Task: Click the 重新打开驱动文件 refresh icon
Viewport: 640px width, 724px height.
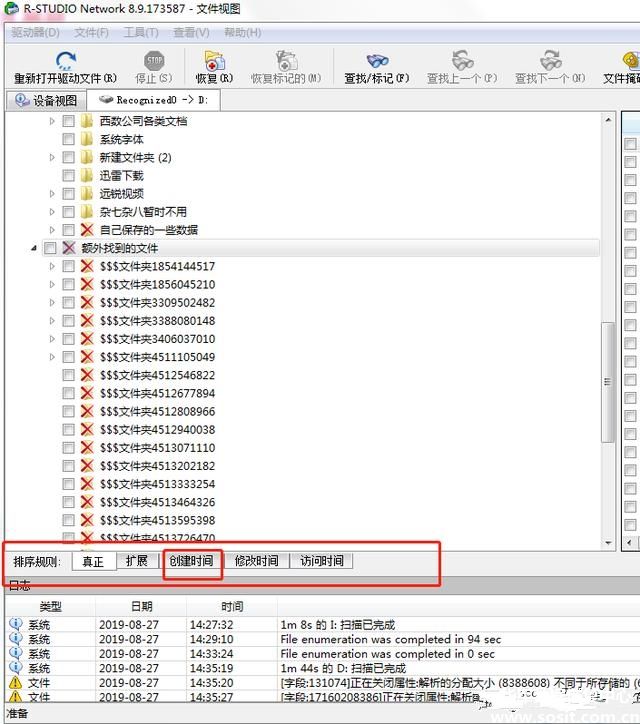Action: [66, 60]
